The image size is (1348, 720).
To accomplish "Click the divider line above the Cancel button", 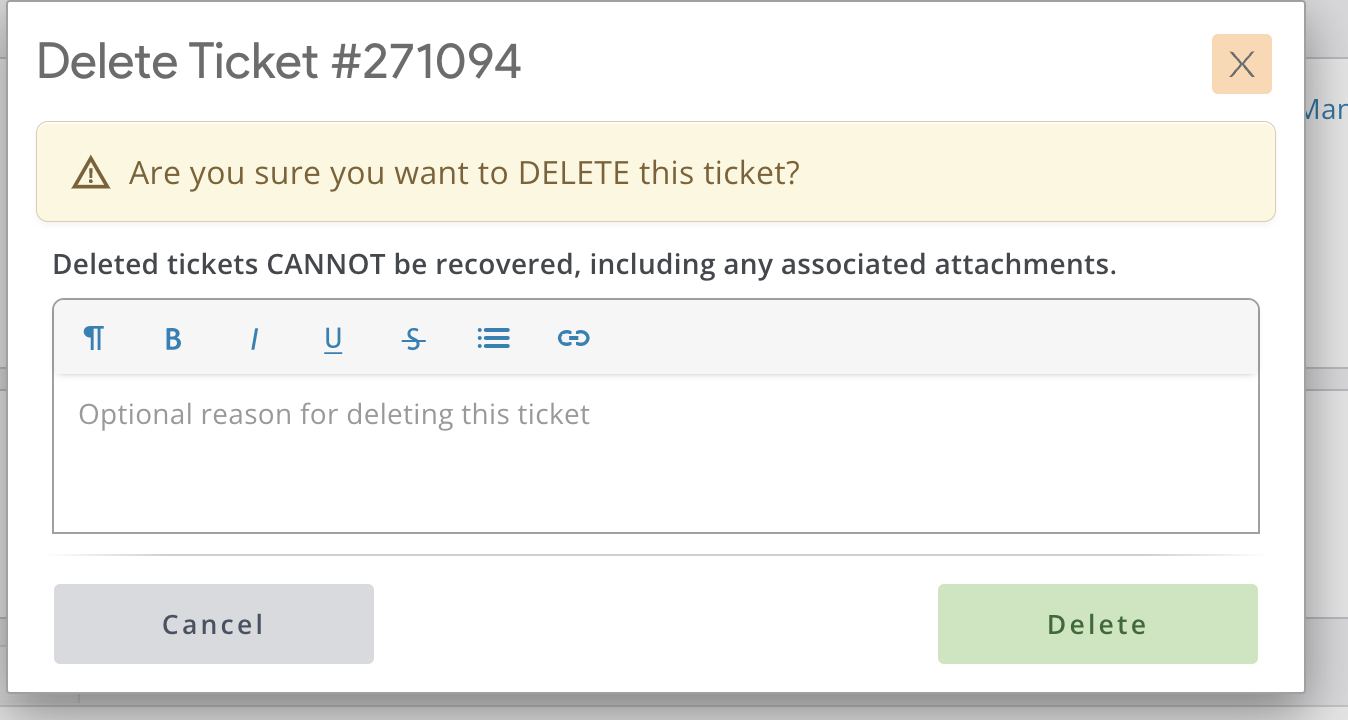I will coord(655,554).
